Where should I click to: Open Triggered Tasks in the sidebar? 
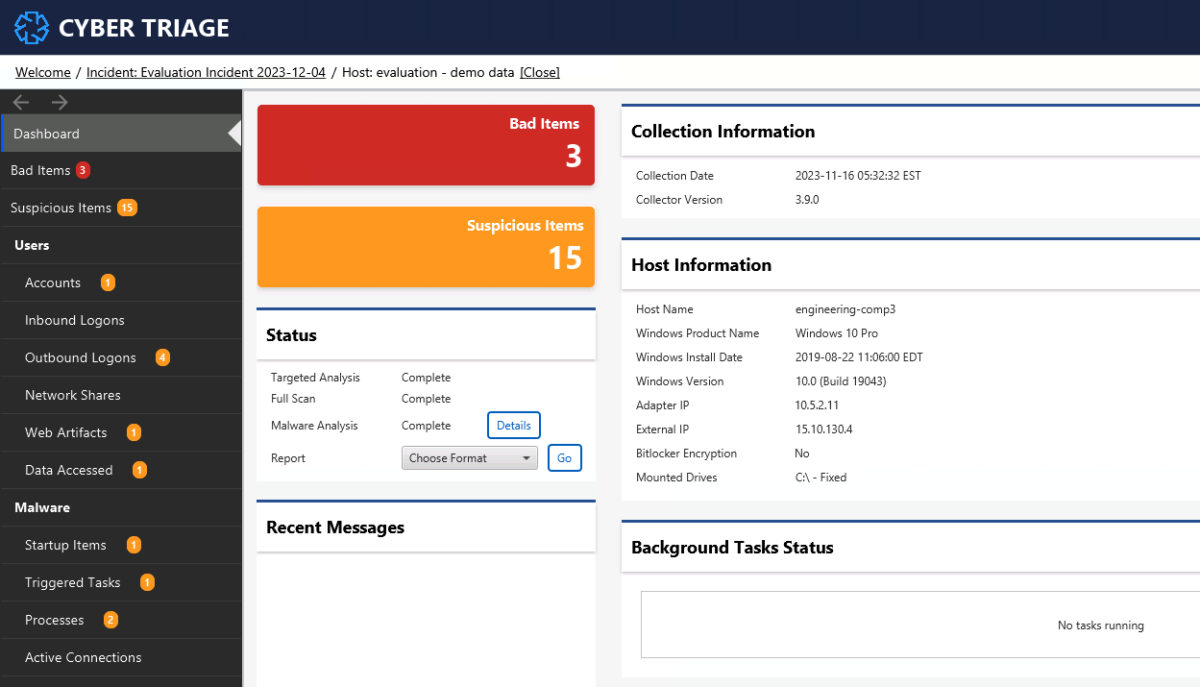coord(74,582)
